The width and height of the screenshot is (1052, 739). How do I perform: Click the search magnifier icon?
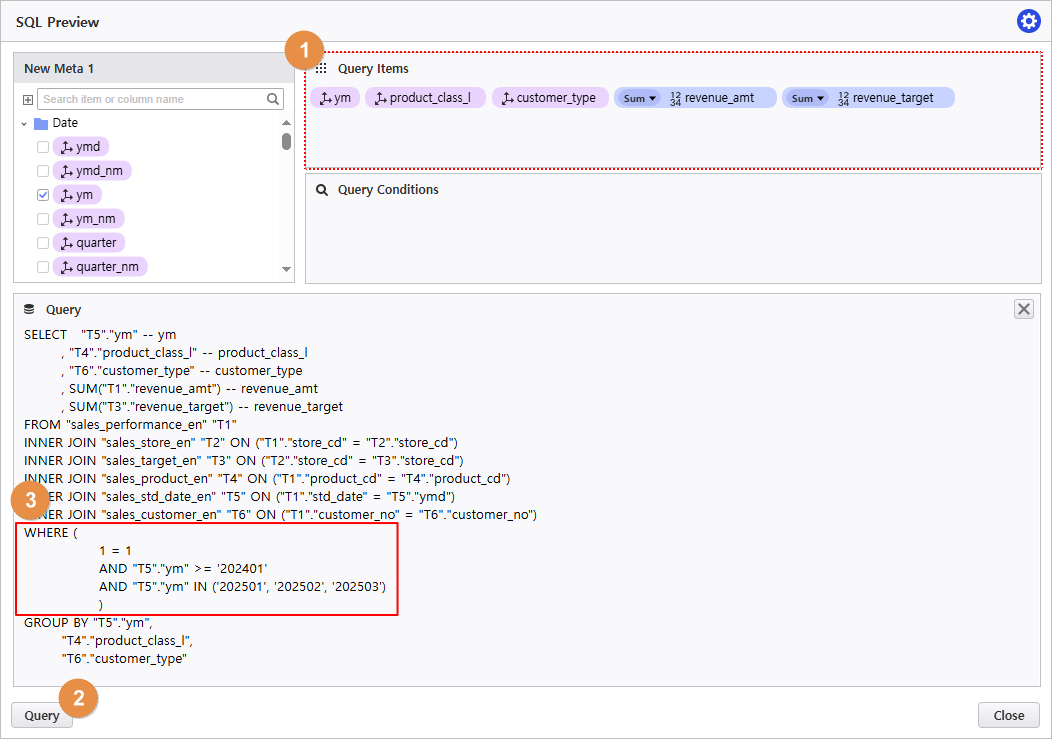tap(273, 99)
